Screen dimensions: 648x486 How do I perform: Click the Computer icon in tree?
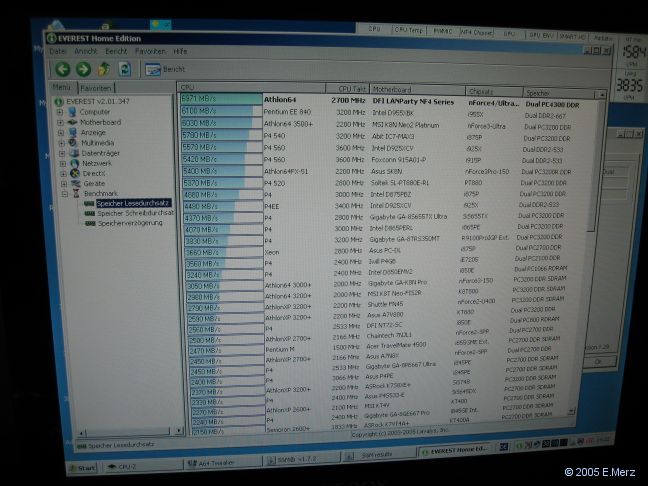coord(72,112)
